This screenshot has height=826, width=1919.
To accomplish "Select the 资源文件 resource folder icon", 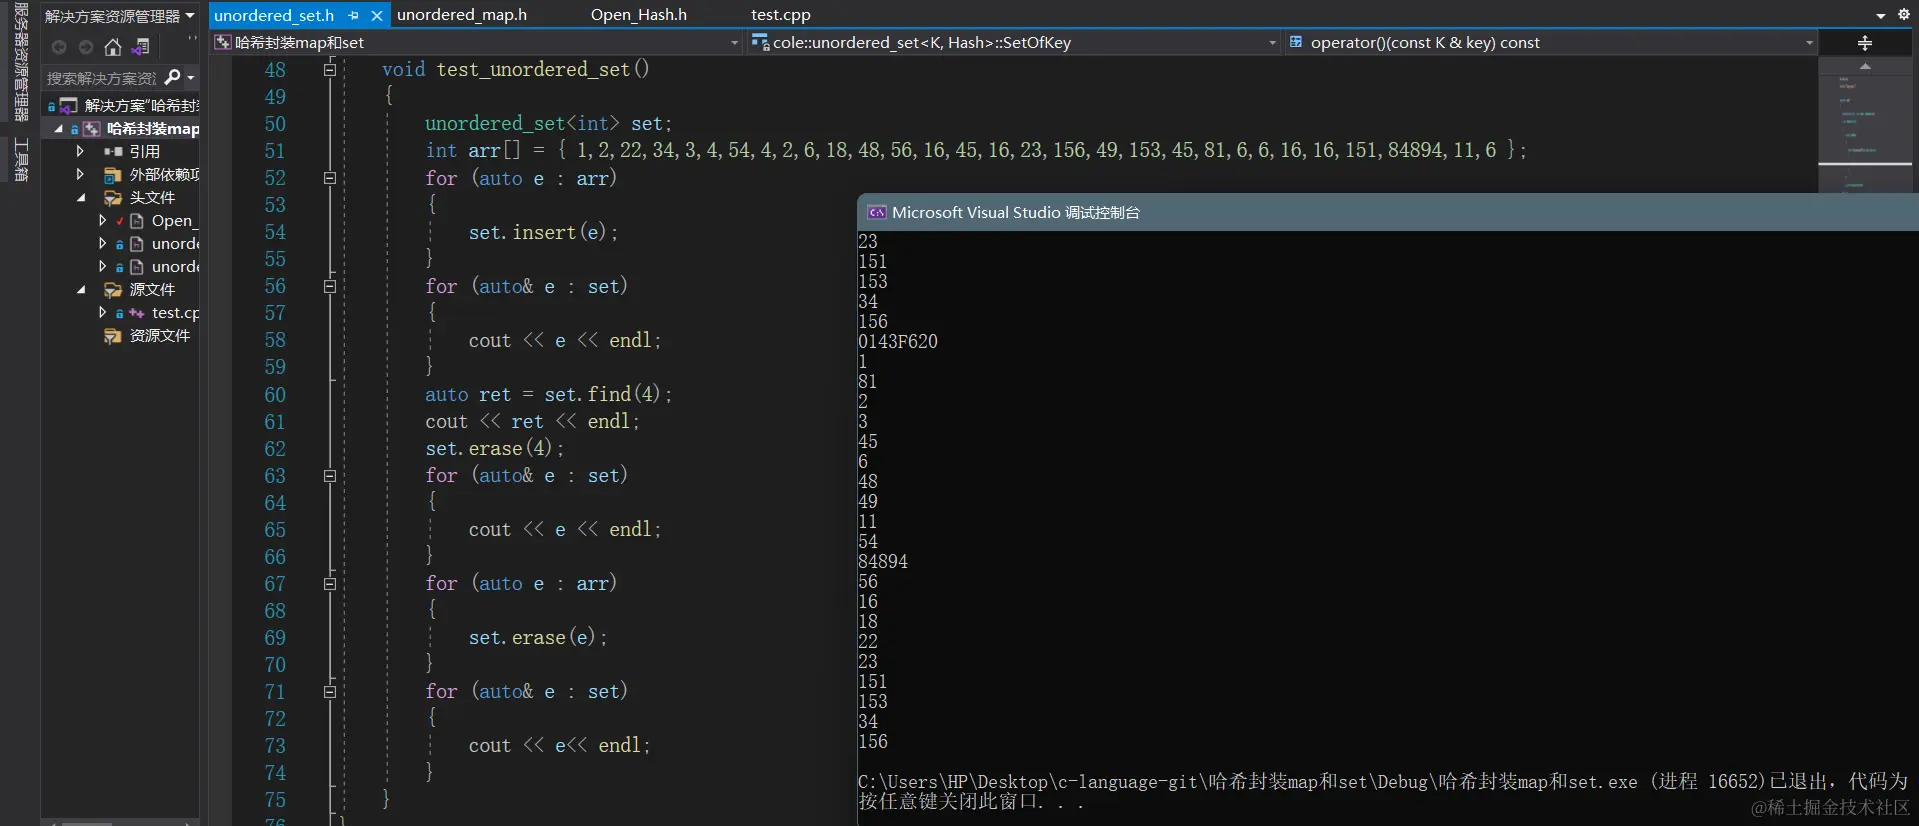I will click(x=113, y=336).
